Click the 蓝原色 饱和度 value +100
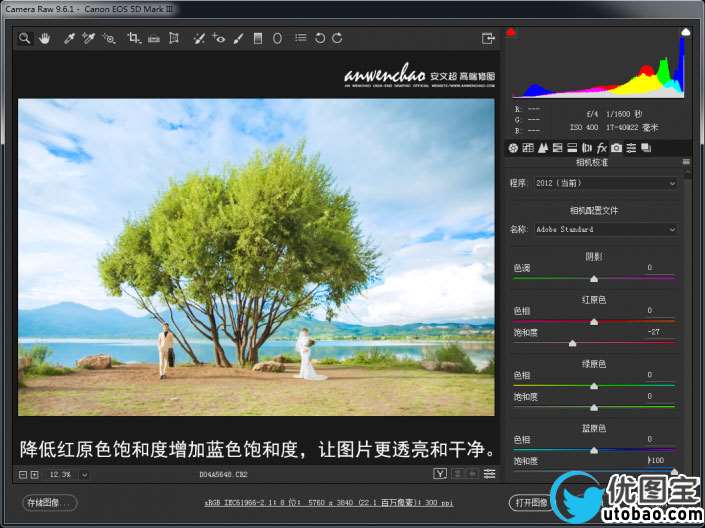Viewport: 705px width, 528px height. click(656, 460)
